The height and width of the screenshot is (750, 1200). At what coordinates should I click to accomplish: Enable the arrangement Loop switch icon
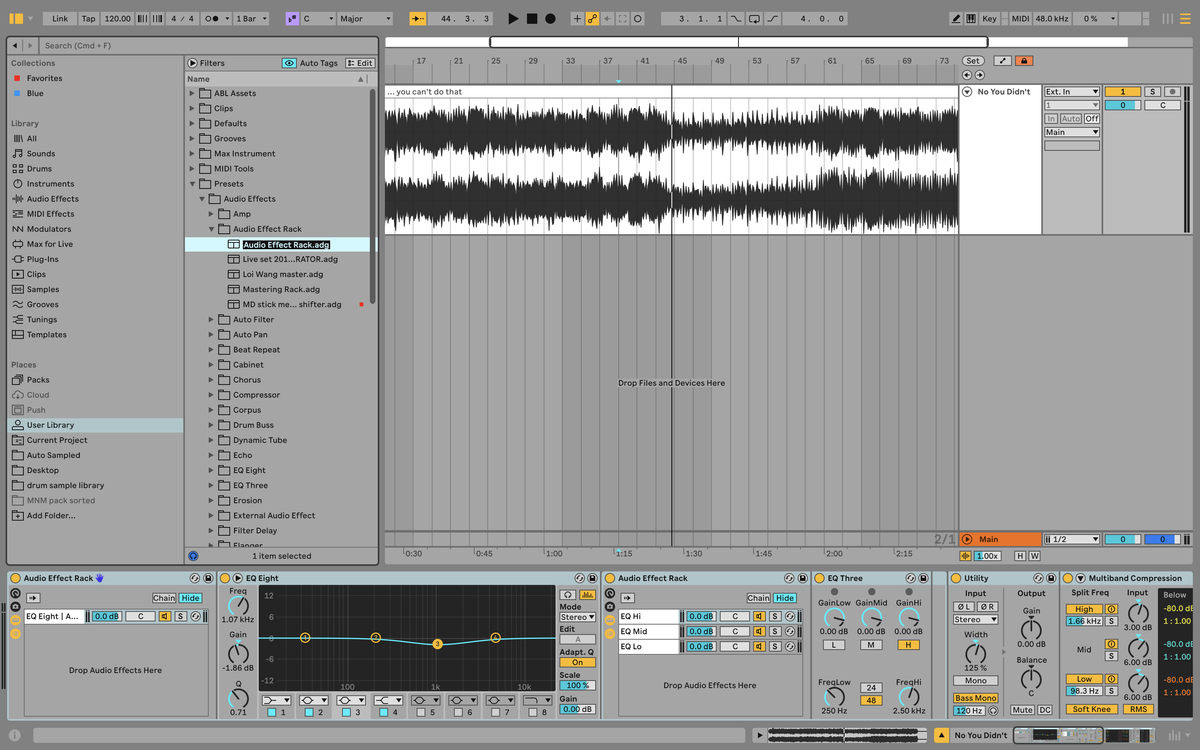coord(754,18)
